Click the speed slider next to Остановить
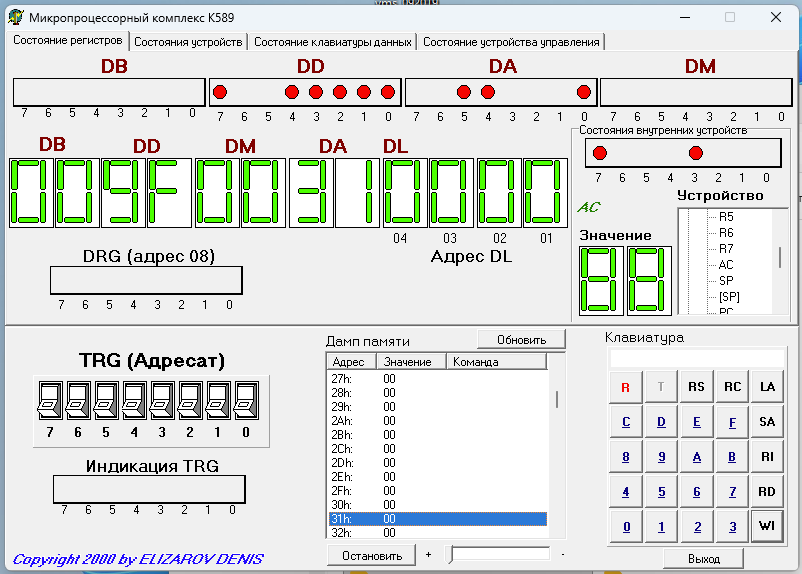 pyautogui.click(x=500, y=554)
